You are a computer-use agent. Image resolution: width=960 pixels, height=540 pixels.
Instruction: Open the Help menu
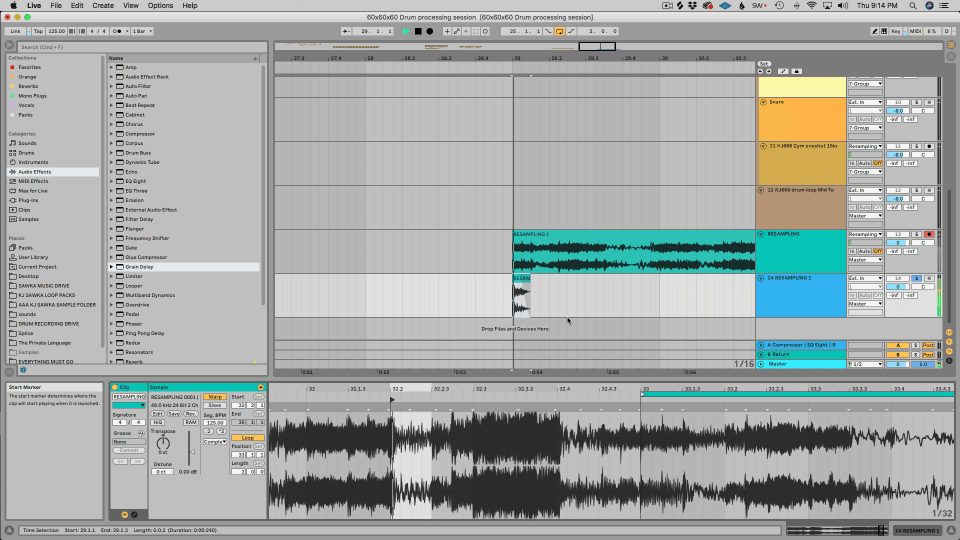190,6
